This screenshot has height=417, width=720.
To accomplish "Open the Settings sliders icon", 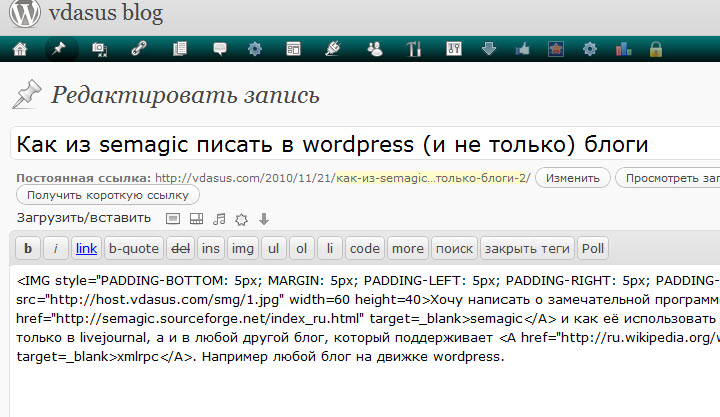I will coord(454,48).
